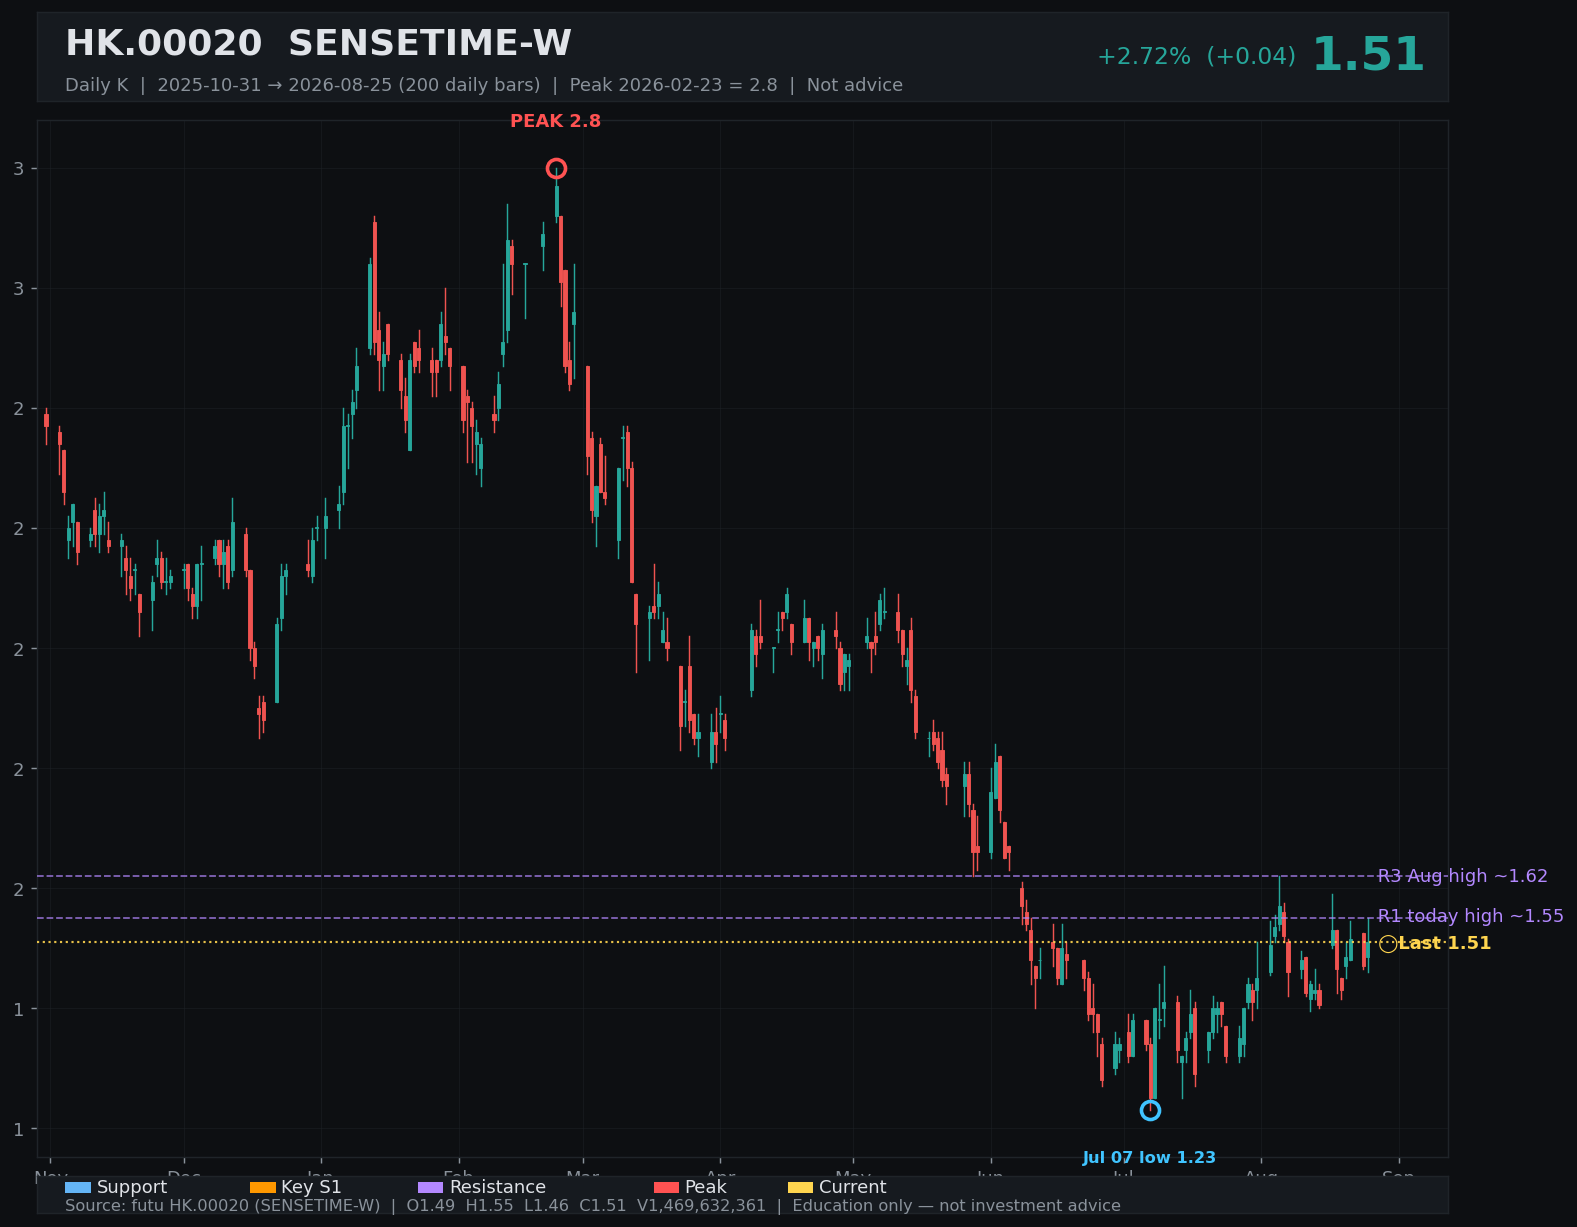Click the blue Jul 07 low circle marker
Screen dimensions: 1577x1227
(1150, 1110)
